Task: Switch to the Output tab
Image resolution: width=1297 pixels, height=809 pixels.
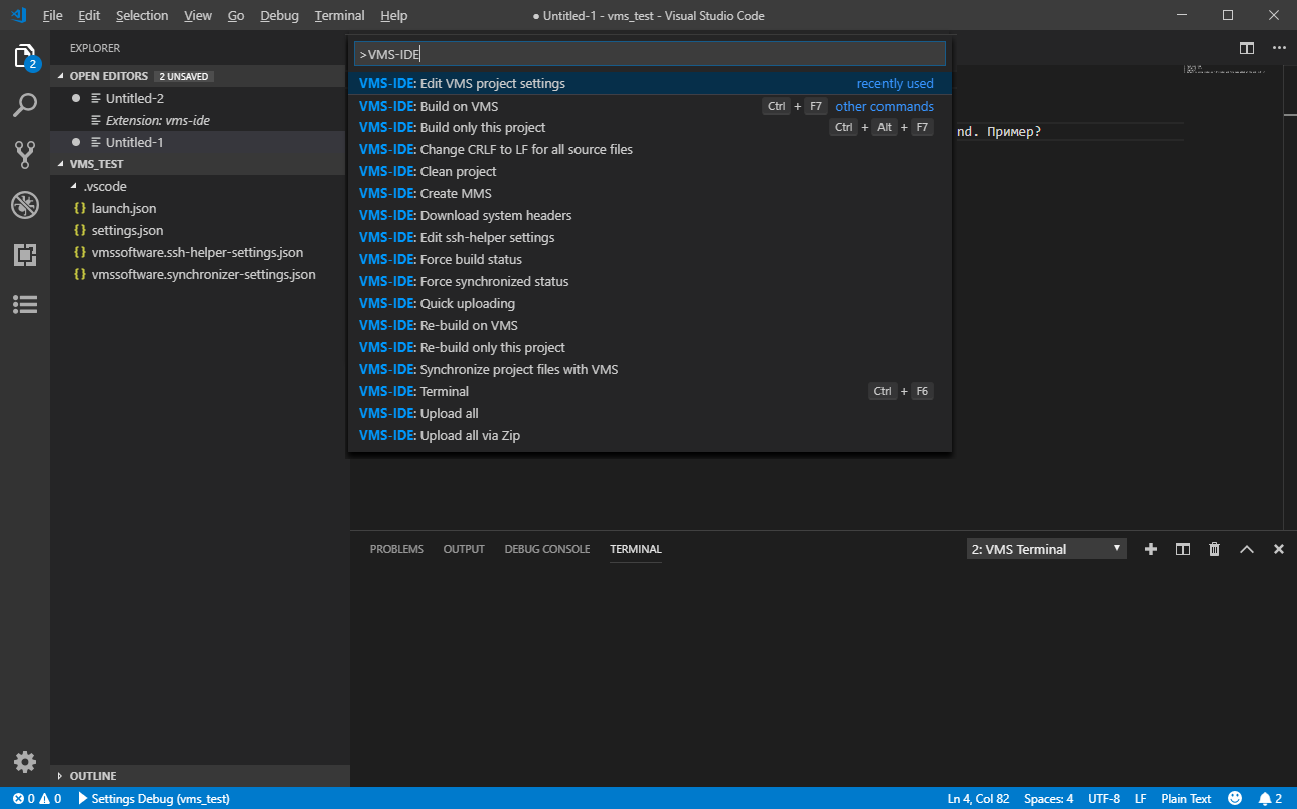Action: [464, 549]
